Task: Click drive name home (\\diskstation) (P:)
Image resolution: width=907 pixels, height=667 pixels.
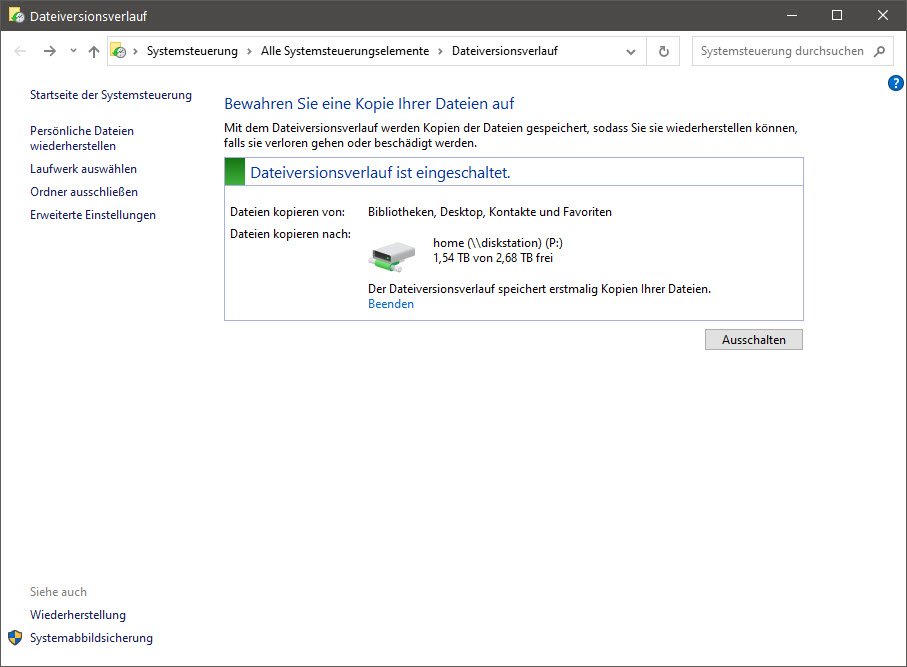Action: tap(497, 243)
